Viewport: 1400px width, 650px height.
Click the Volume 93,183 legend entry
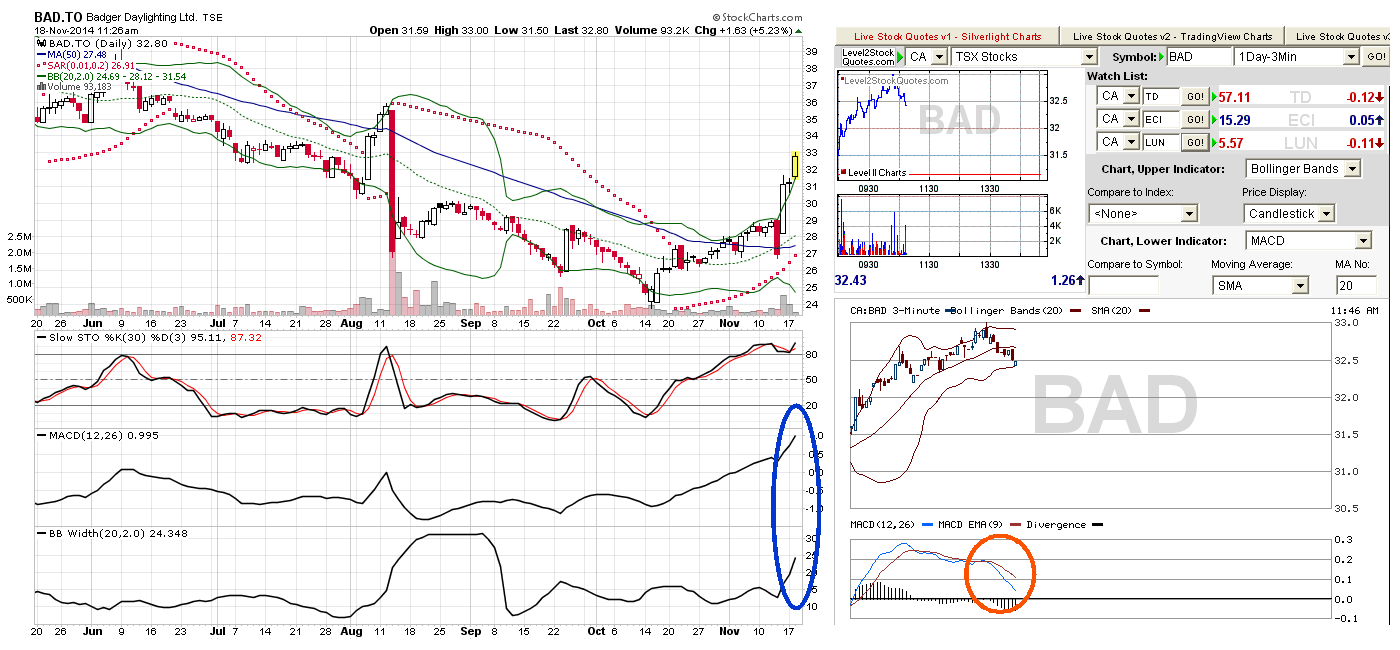click(73, 87)
